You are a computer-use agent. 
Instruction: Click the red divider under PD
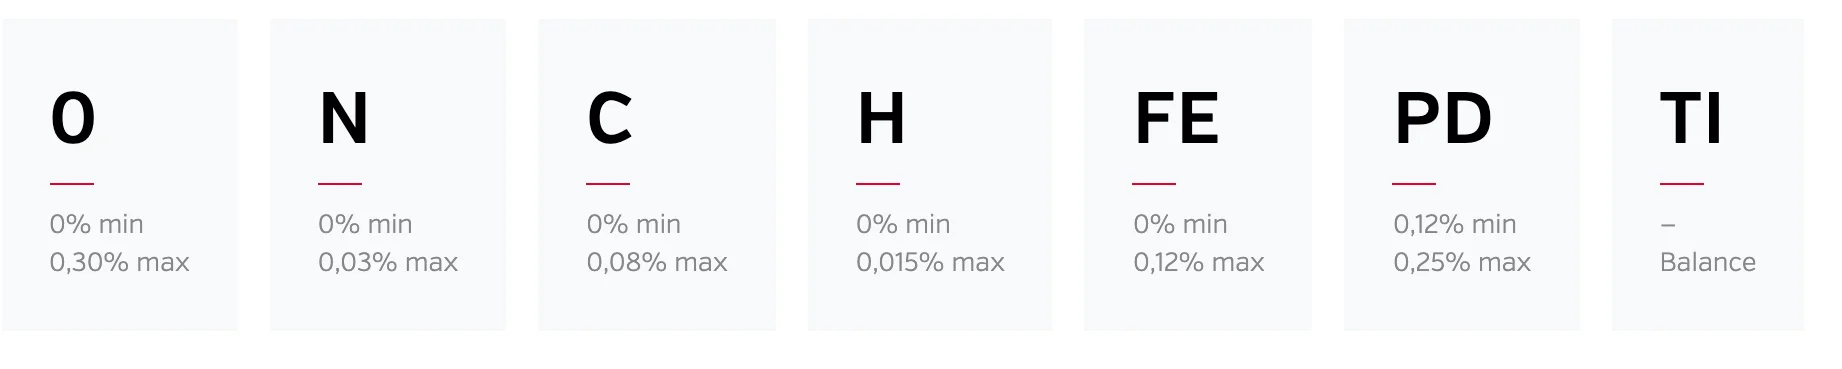pyautogui.click(x=1414, y=184)
